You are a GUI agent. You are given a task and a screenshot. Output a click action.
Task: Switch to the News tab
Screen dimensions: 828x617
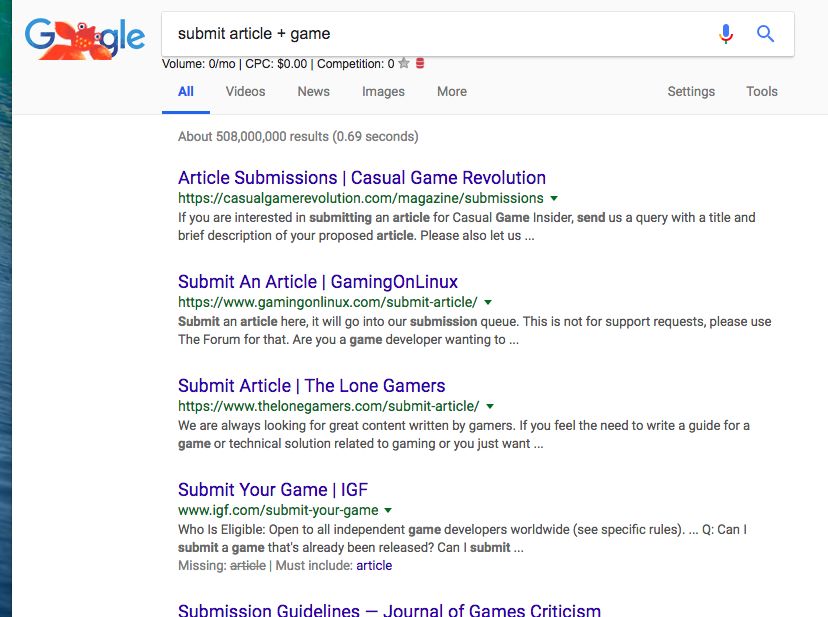click(314, 92)
